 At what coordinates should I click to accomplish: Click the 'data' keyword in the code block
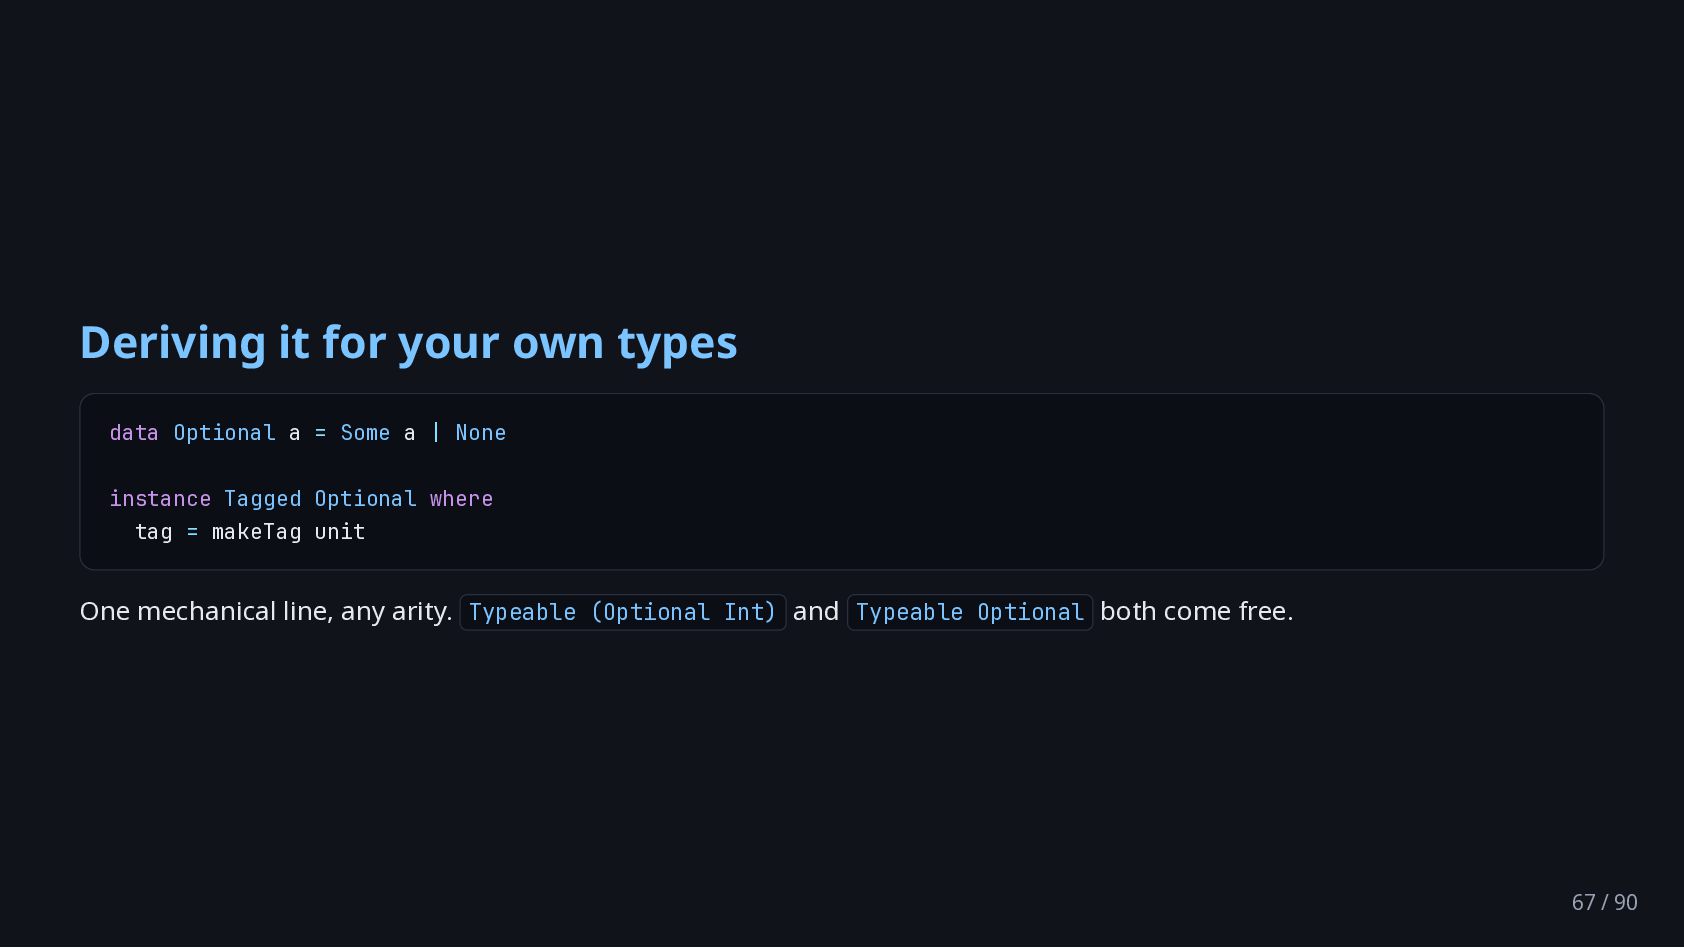pos(134,433)
